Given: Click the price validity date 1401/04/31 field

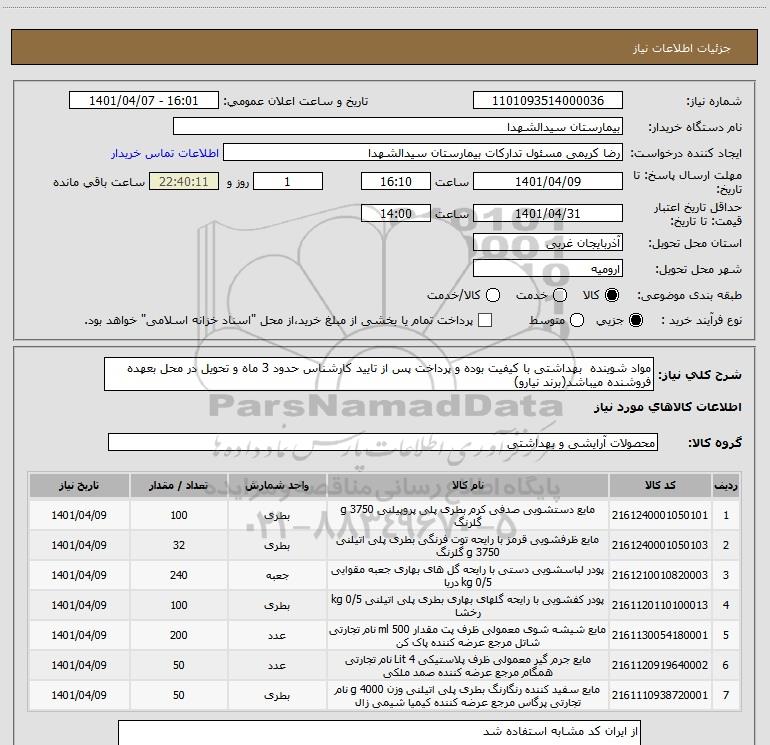Looking at the screenshot, I should (x=548, y=213).
